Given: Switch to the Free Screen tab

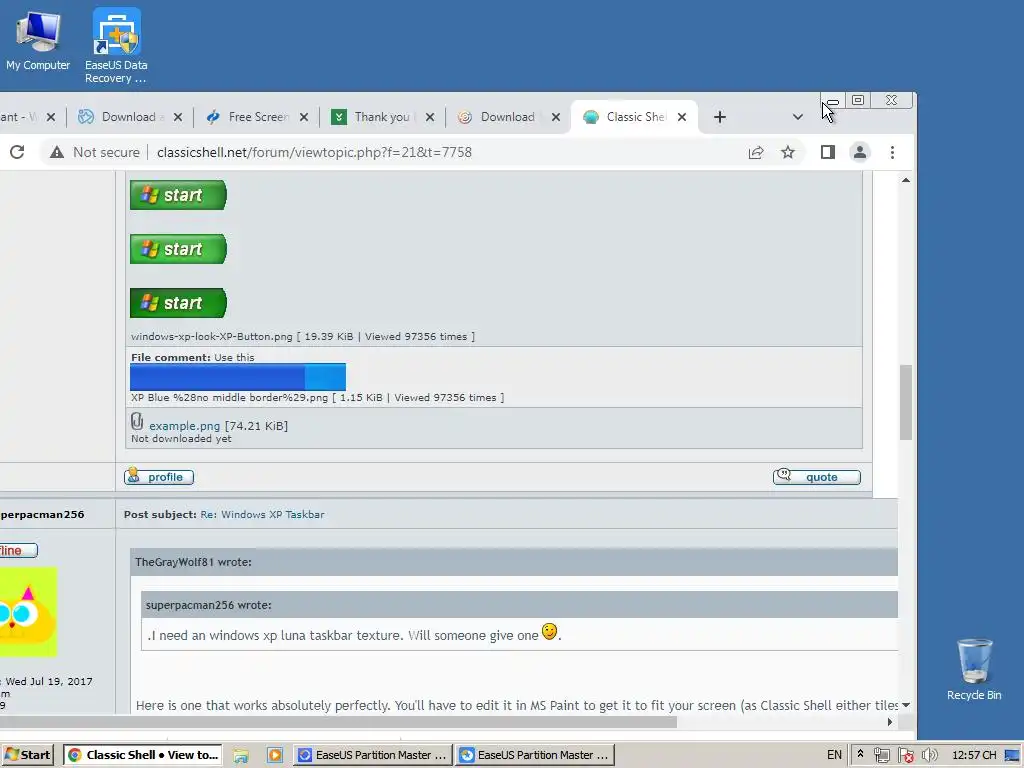Looking at the screenshot, I should point(256,117).
